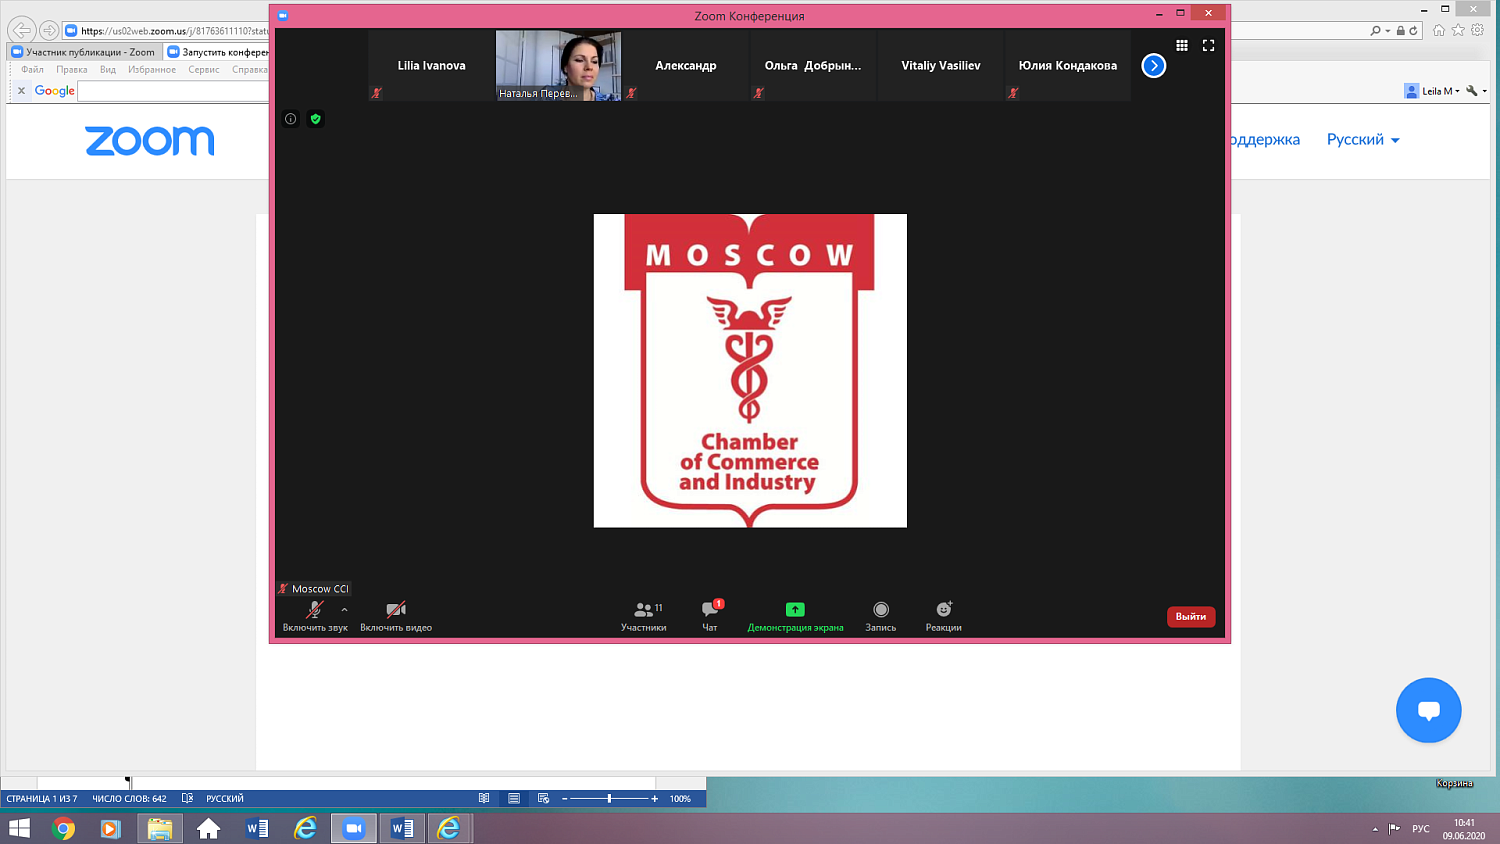Click the Google toolbar search field
The image size is (1500, 844).
pos(174,91)
